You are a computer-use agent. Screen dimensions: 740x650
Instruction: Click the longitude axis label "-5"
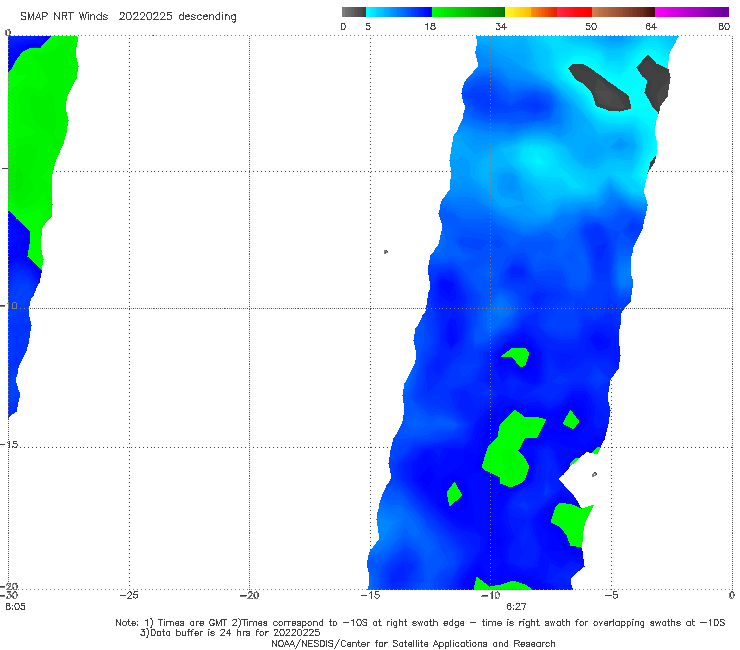click(611, 595)
